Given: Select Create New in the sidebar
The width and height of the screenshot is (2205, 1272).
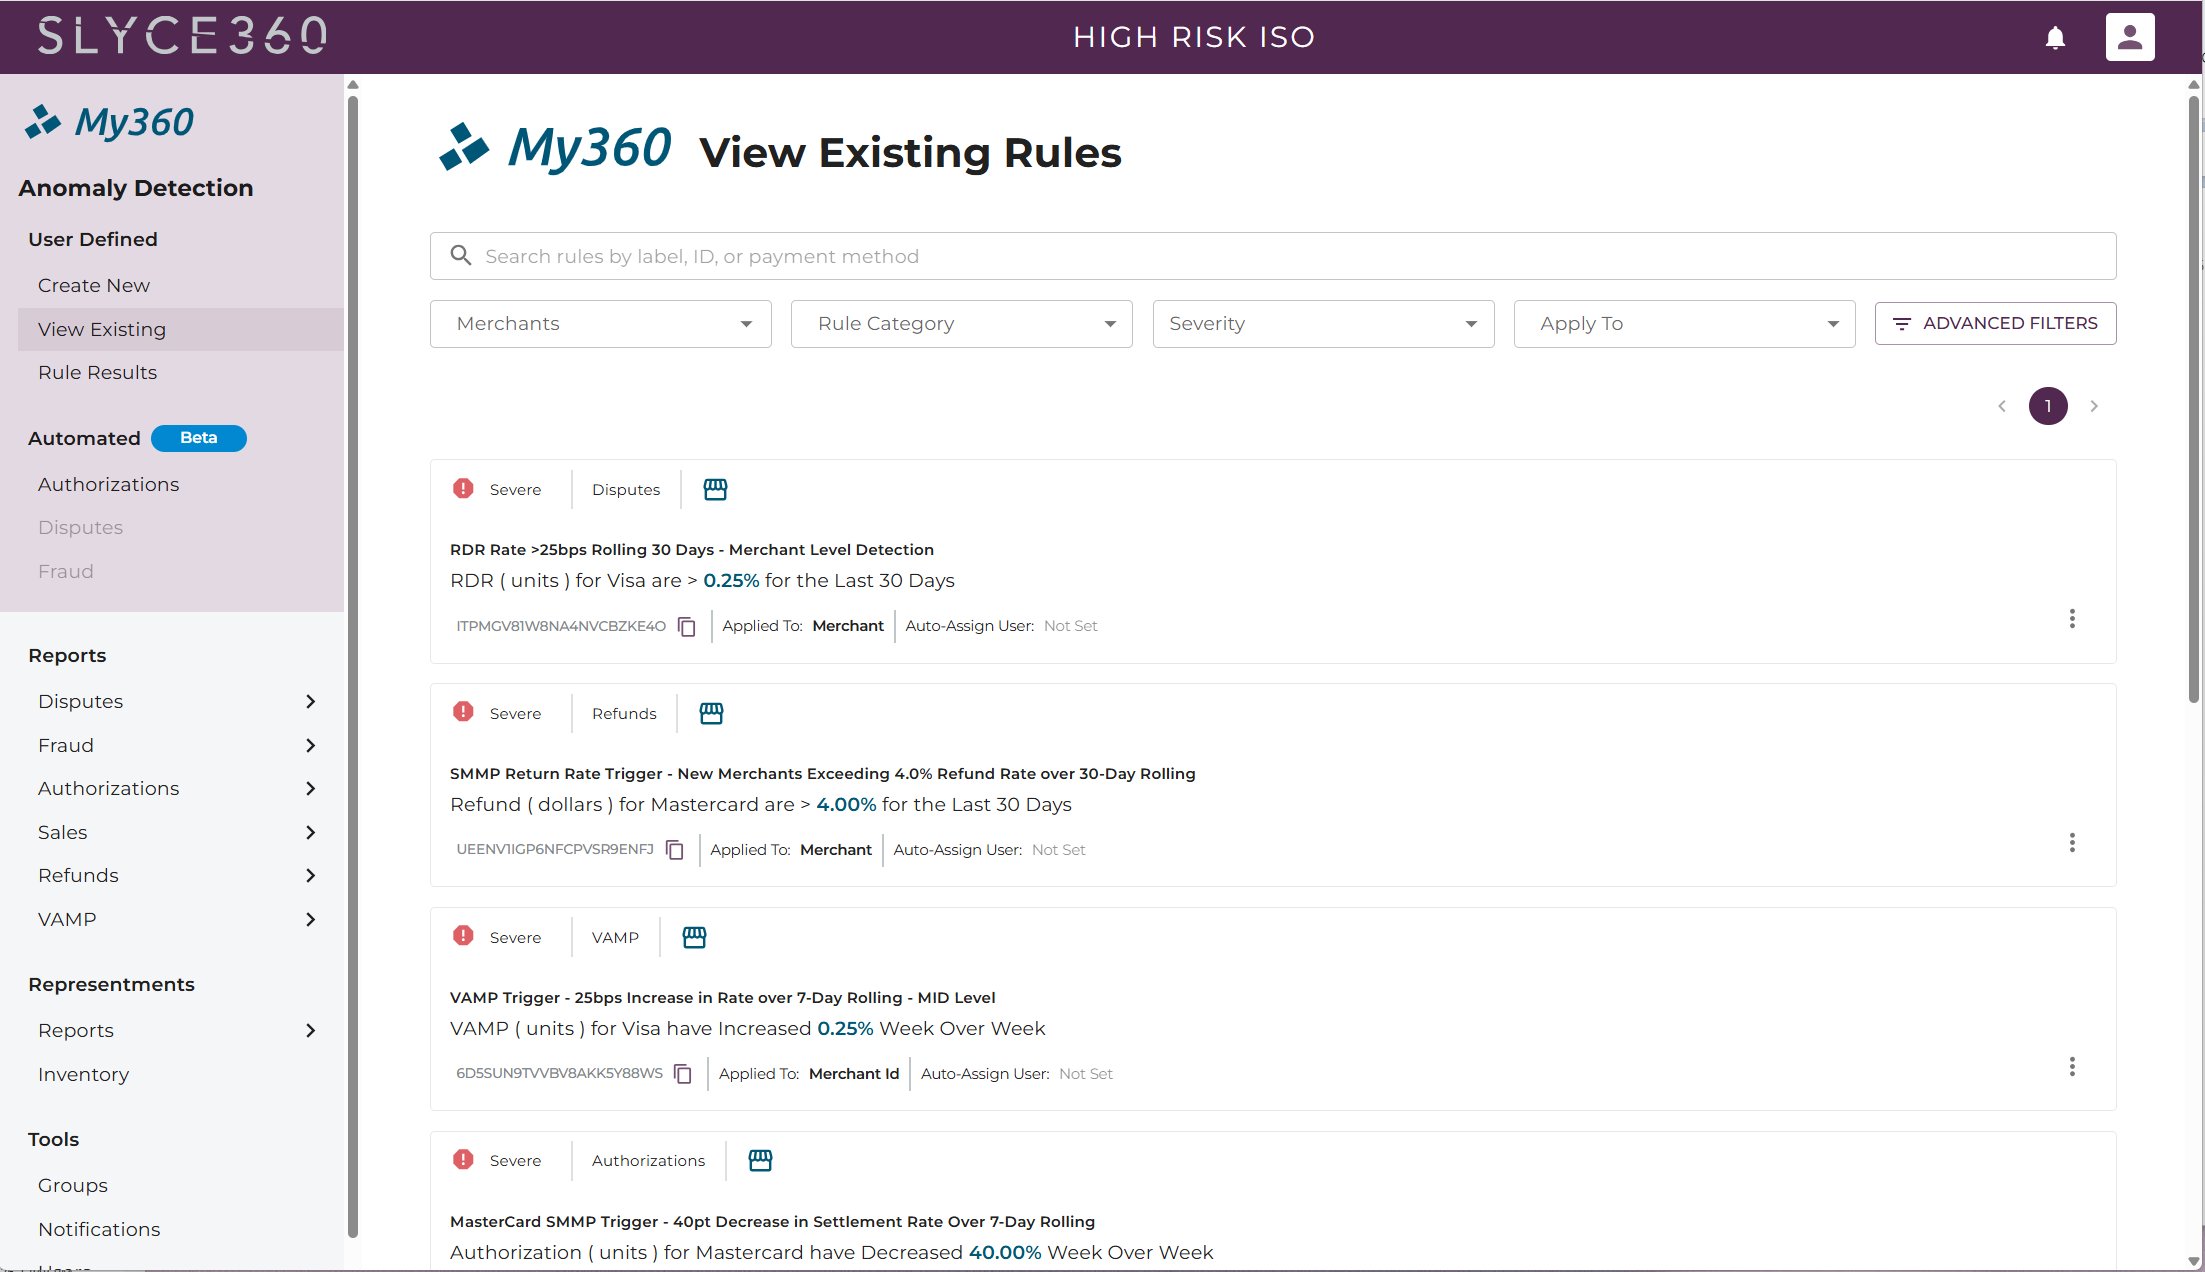Looking at the screenshot, I should (94, 286).
